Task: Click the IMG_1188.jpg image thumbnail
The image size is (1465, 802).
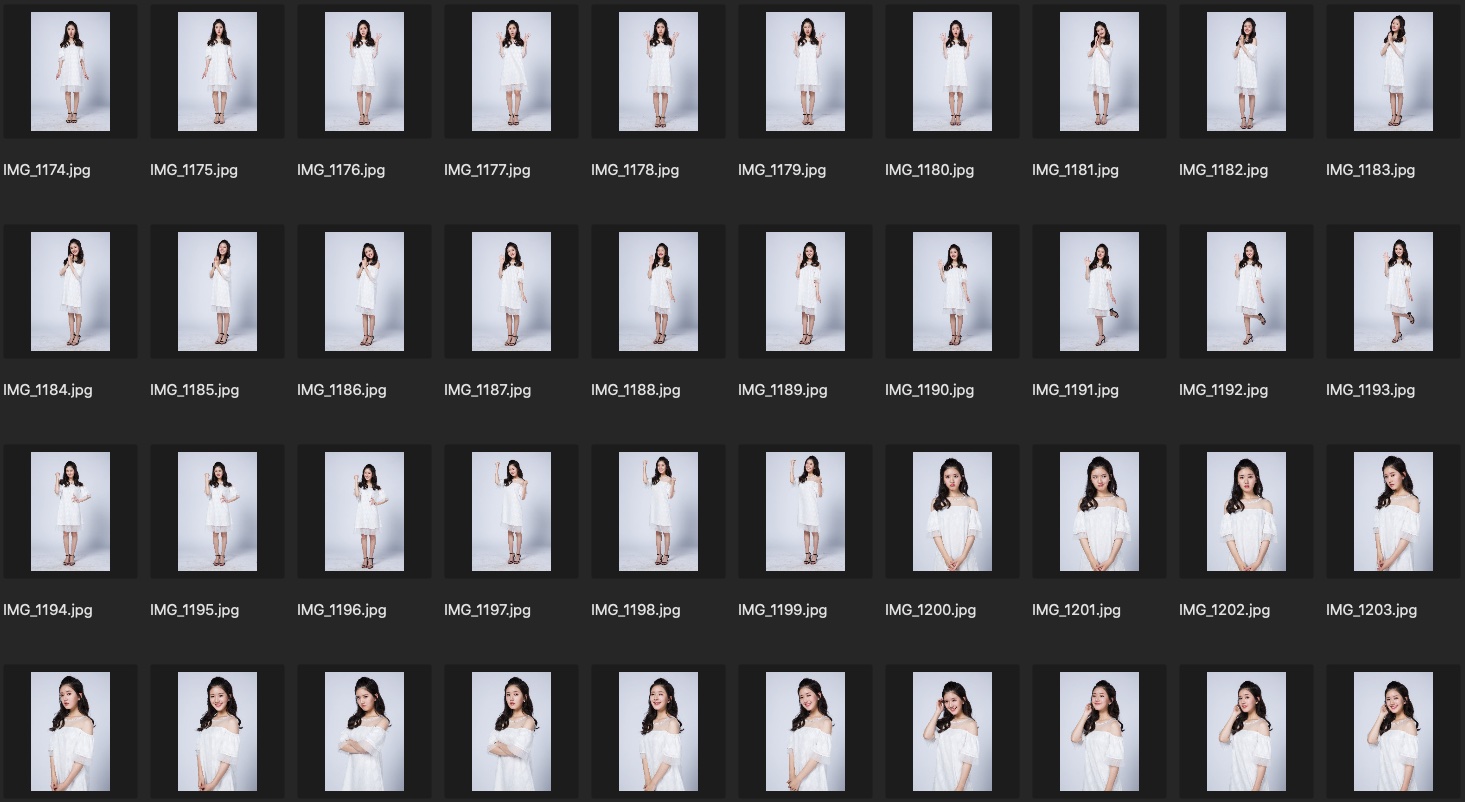Action: point(658,291)
